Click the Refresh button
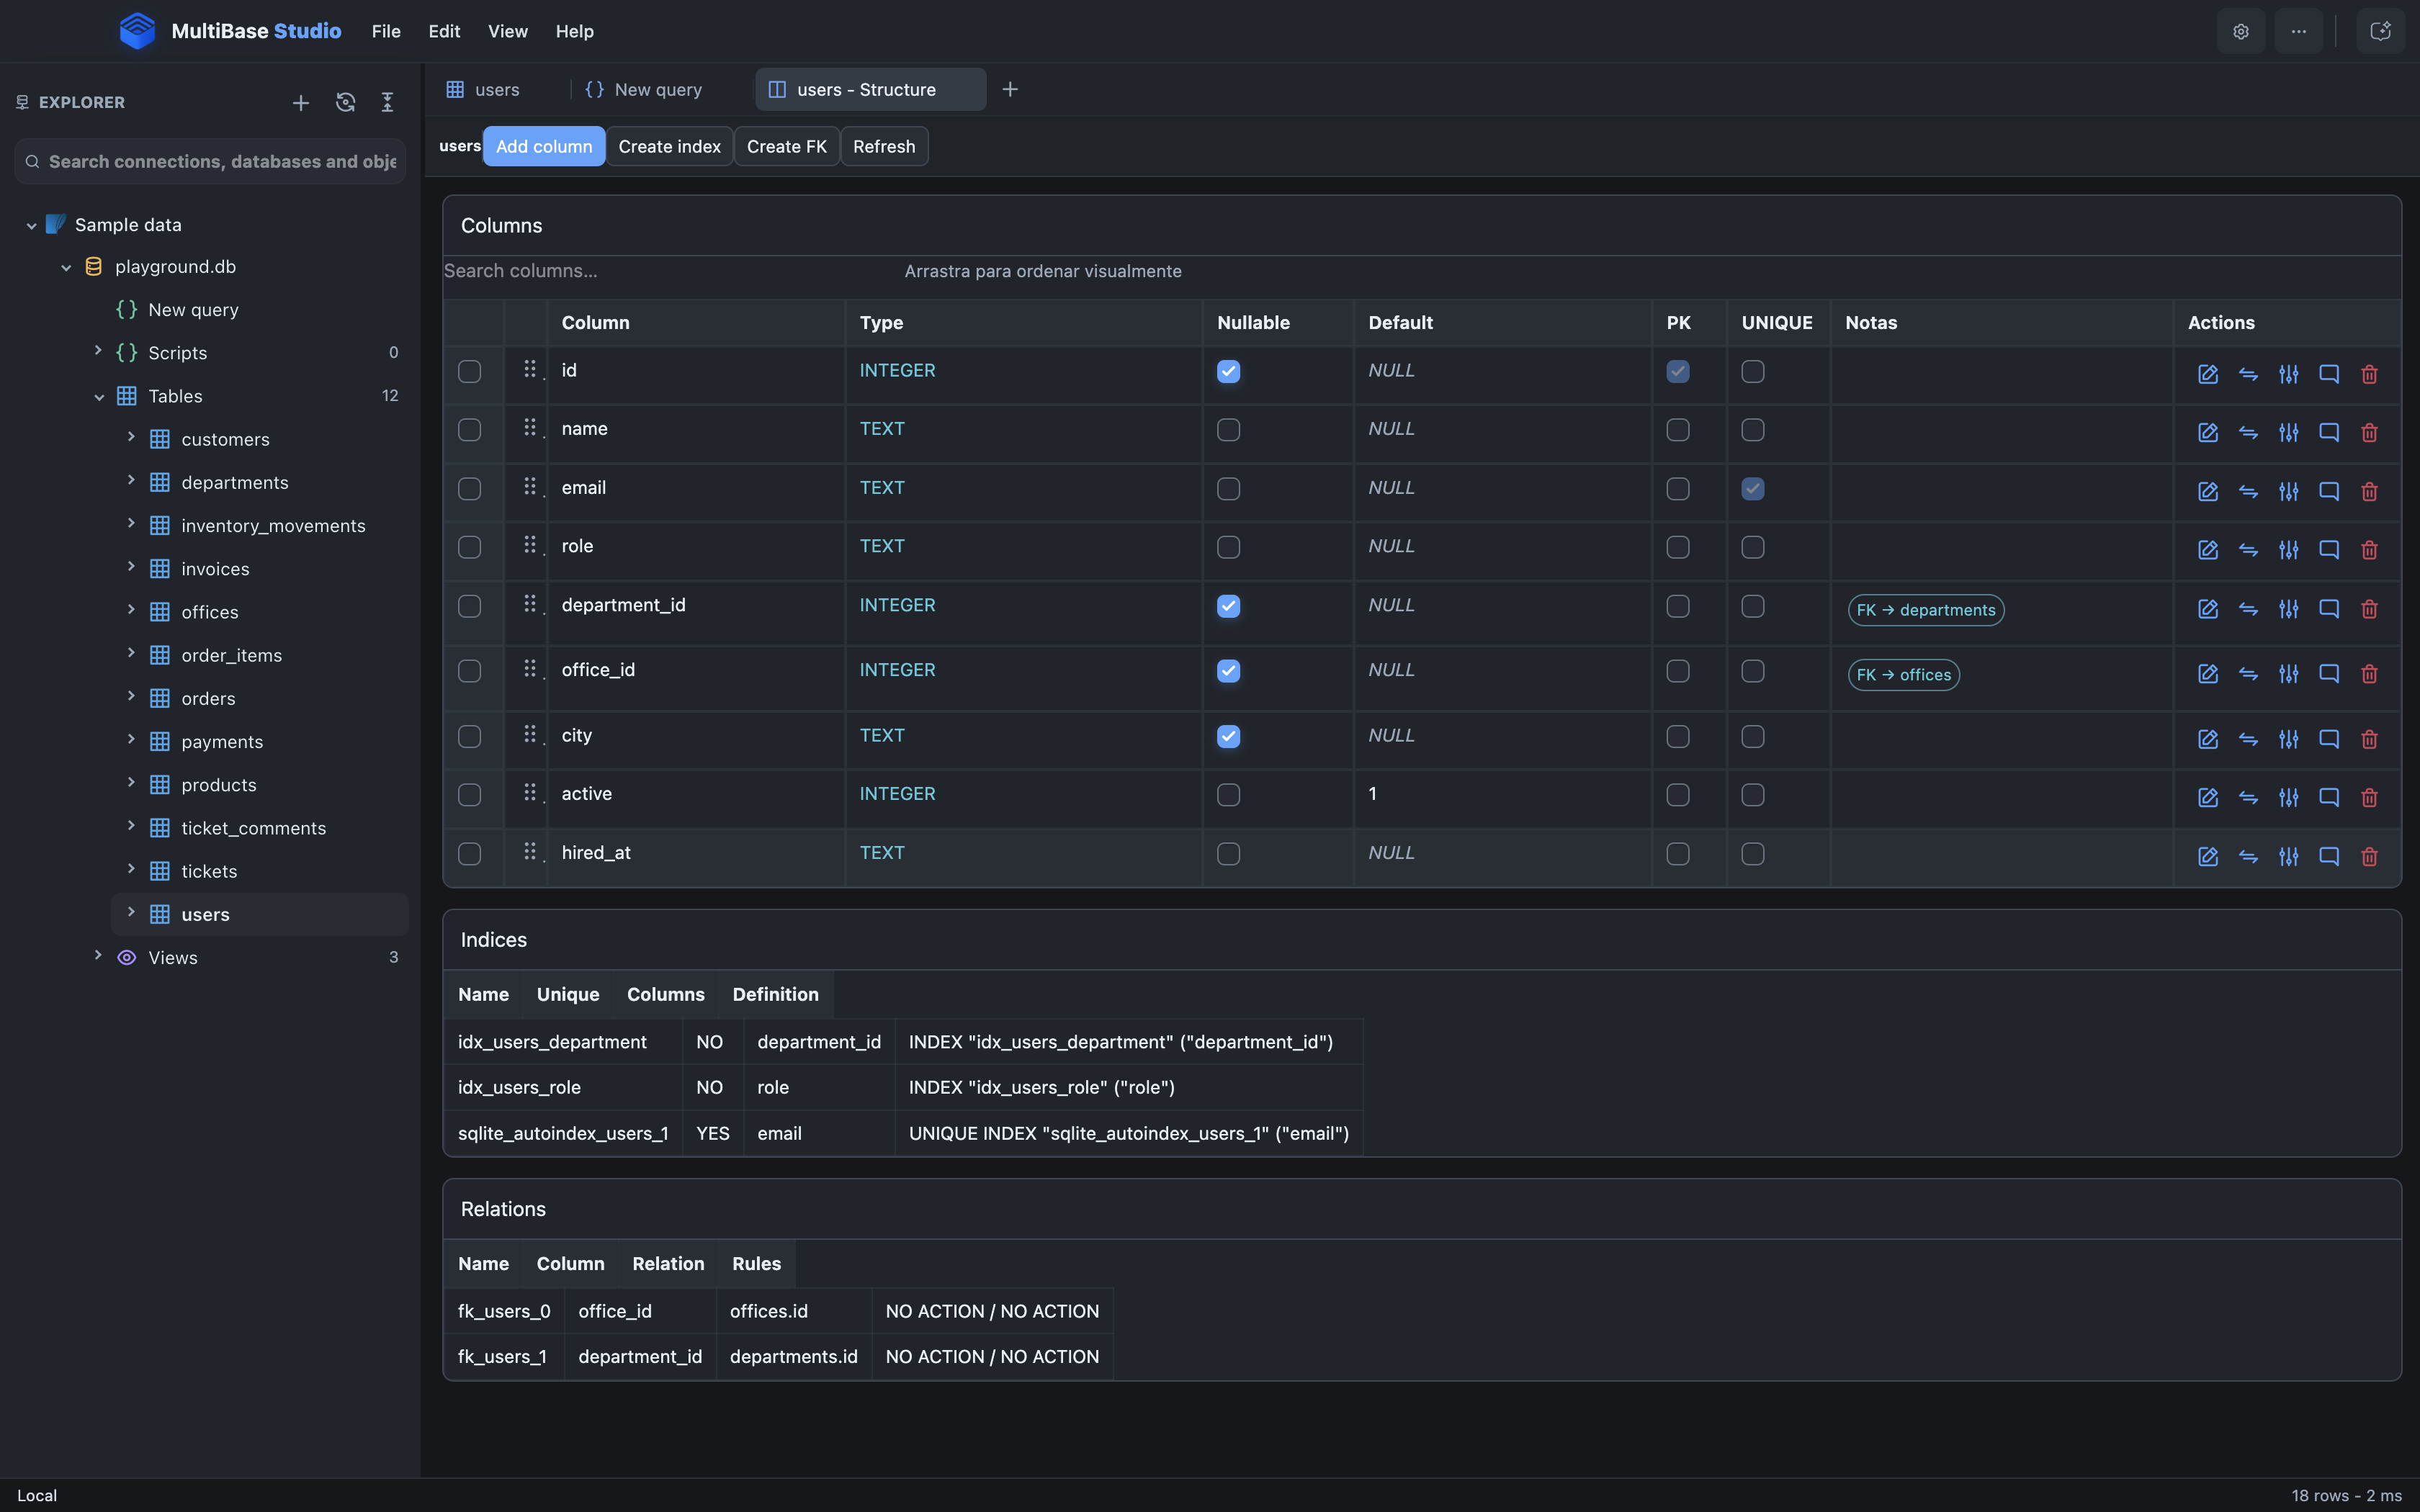Image resolution: width=2420 pixels, height=1512 pixels. click(x=884, y=146)
